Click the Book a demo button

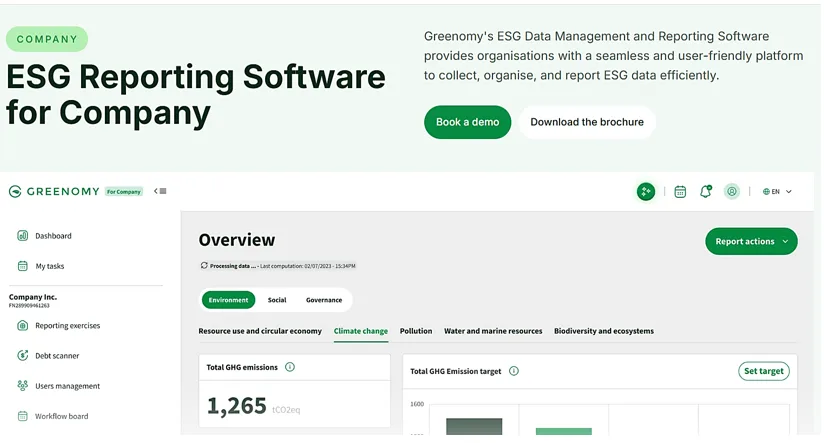[467, 122]
